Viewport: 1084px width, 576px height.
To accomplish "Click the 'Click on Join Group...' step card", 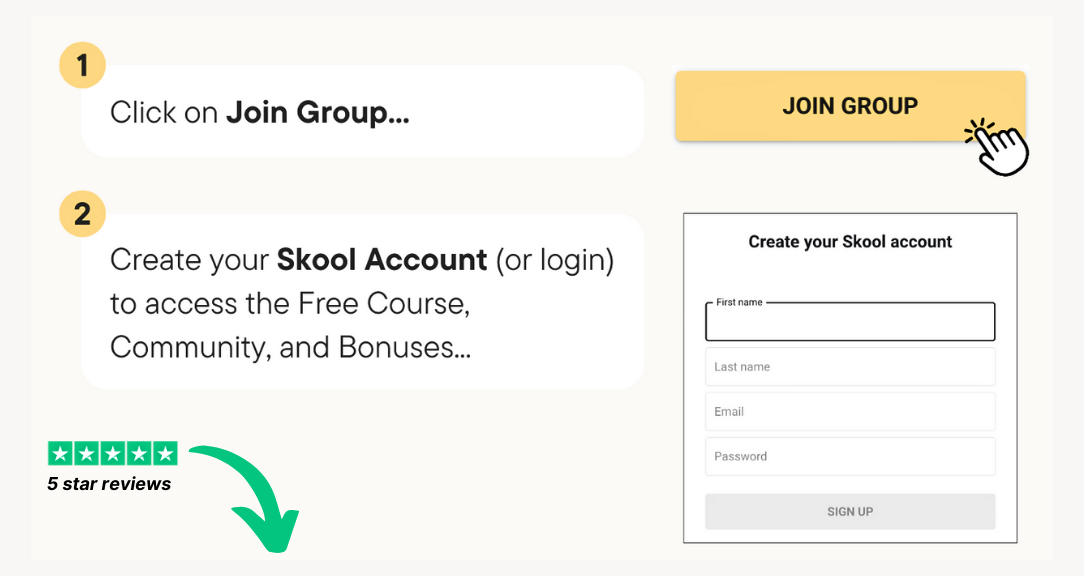I will pyautogui.click(x=363, y=111).
